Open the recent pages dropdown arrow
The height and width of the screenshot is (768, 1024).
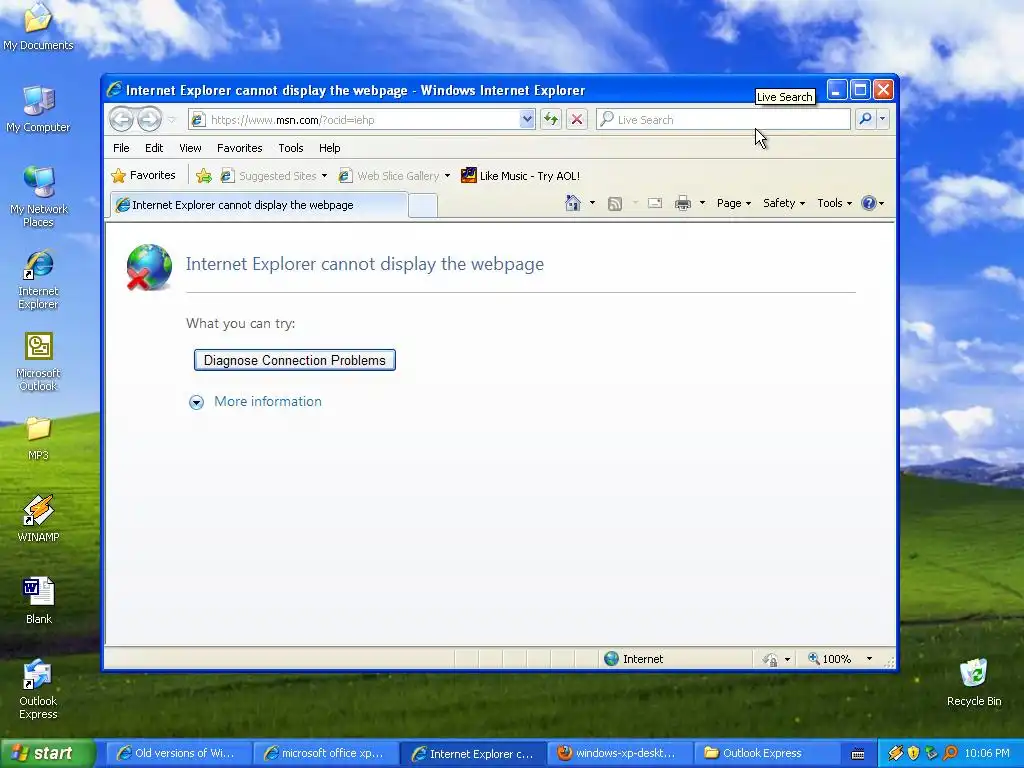pyautogui.click(x=172, y=120)
